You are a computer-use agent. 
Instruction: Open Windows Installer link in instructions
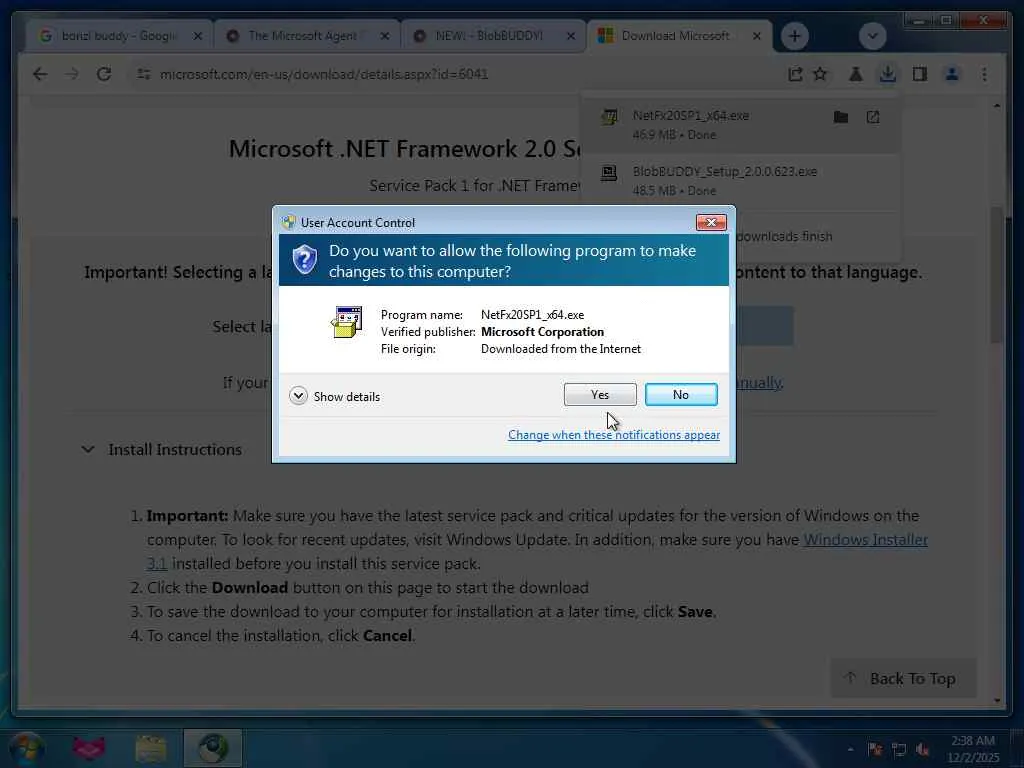(x=865, y=539)
